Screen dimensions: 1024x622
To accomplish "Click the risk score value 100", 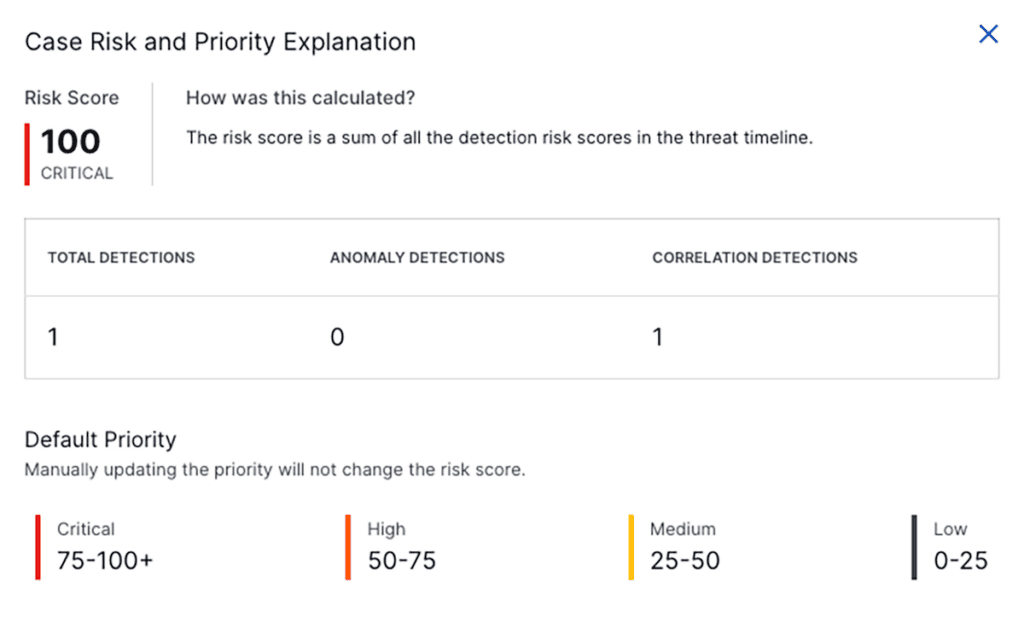I will tap(70, 142).
